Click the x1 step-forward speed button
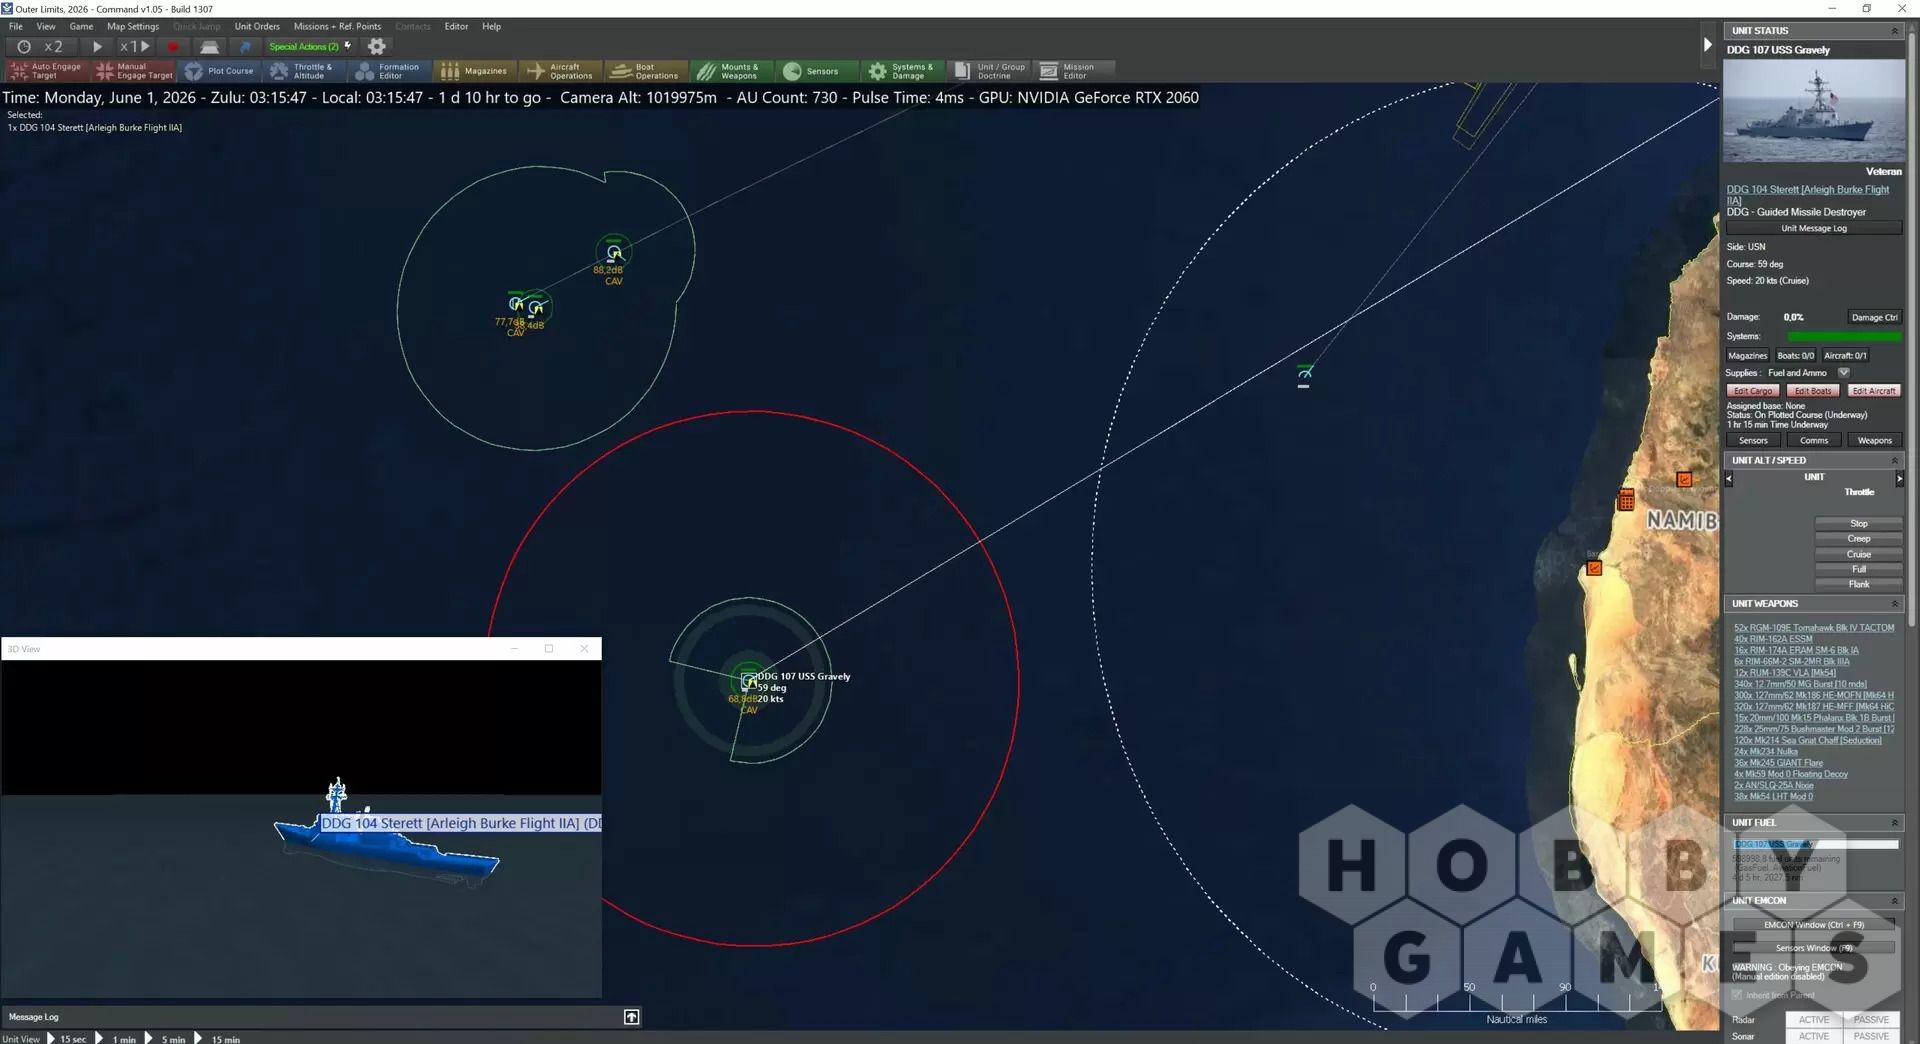The width and height of the screenshot is (1920, 1044). point(135,46)
